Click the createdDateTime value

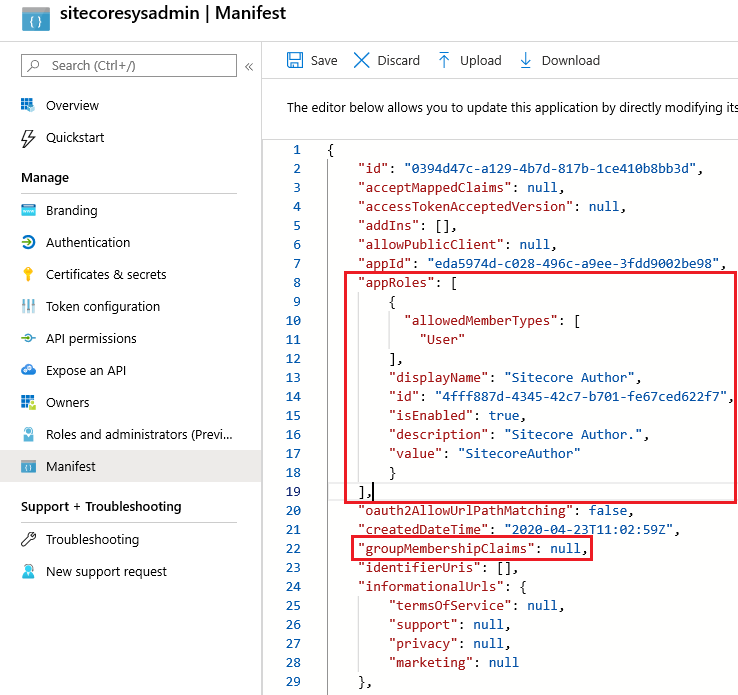589,529
